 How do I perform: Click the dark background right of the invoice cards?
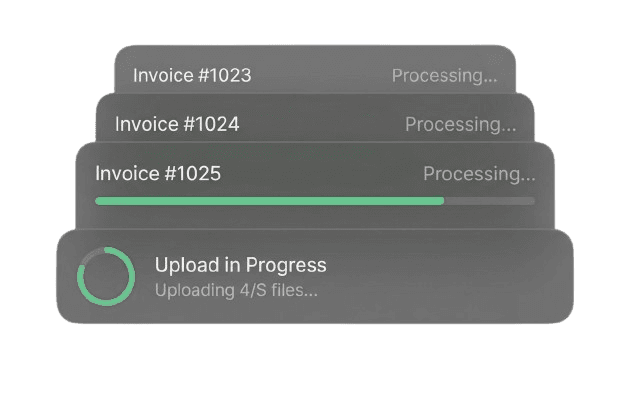(x=590, y=150)
